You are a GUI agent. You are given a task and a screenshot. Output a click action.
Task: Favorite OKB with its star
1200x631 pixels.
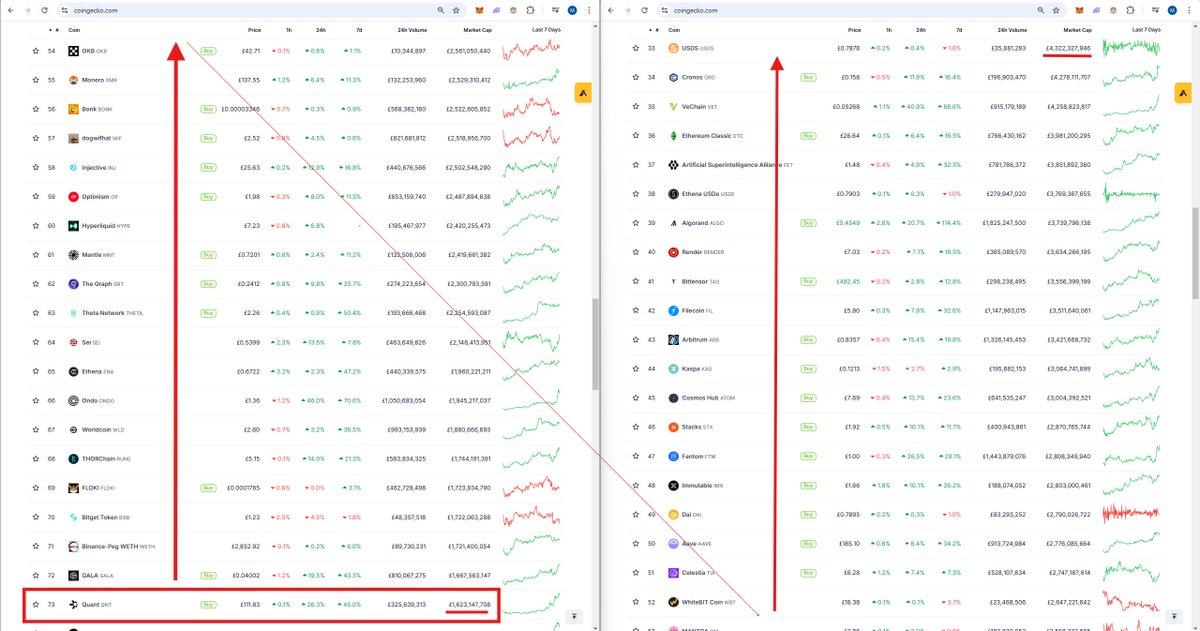tap(35, 50)
